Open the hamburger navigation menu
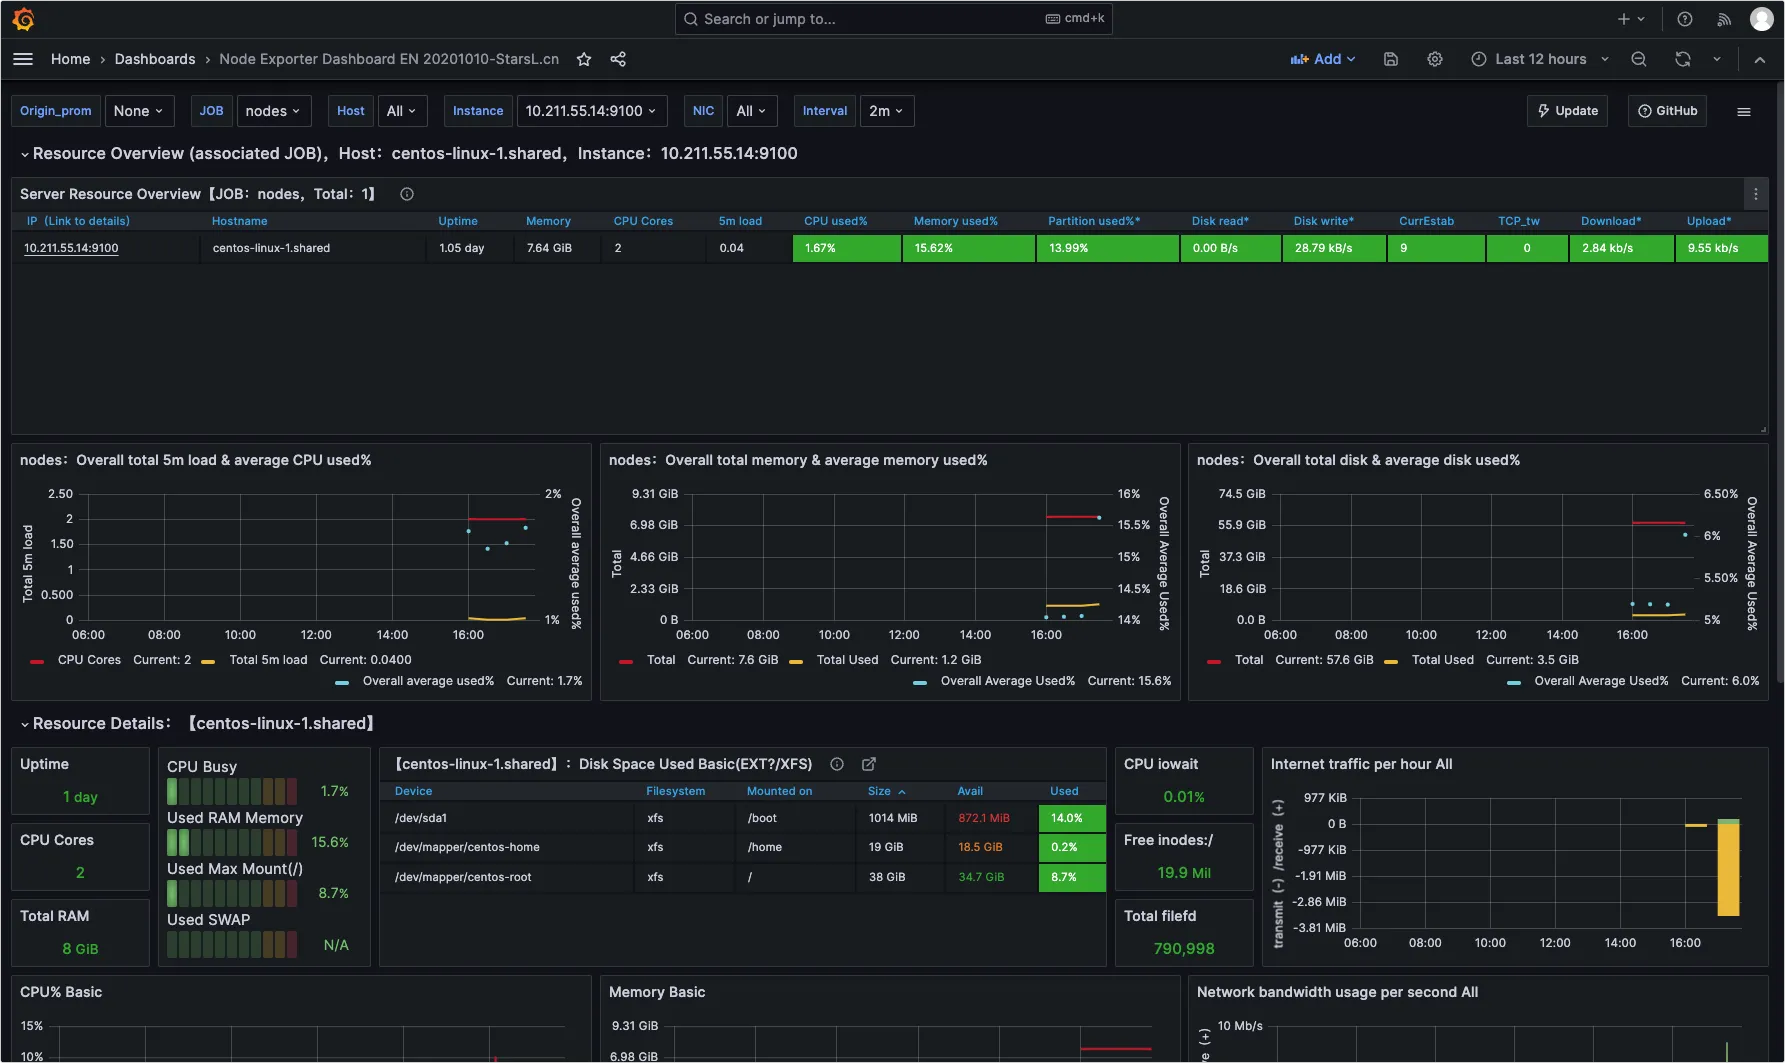 pyautogui.click(x=23, y=59)
